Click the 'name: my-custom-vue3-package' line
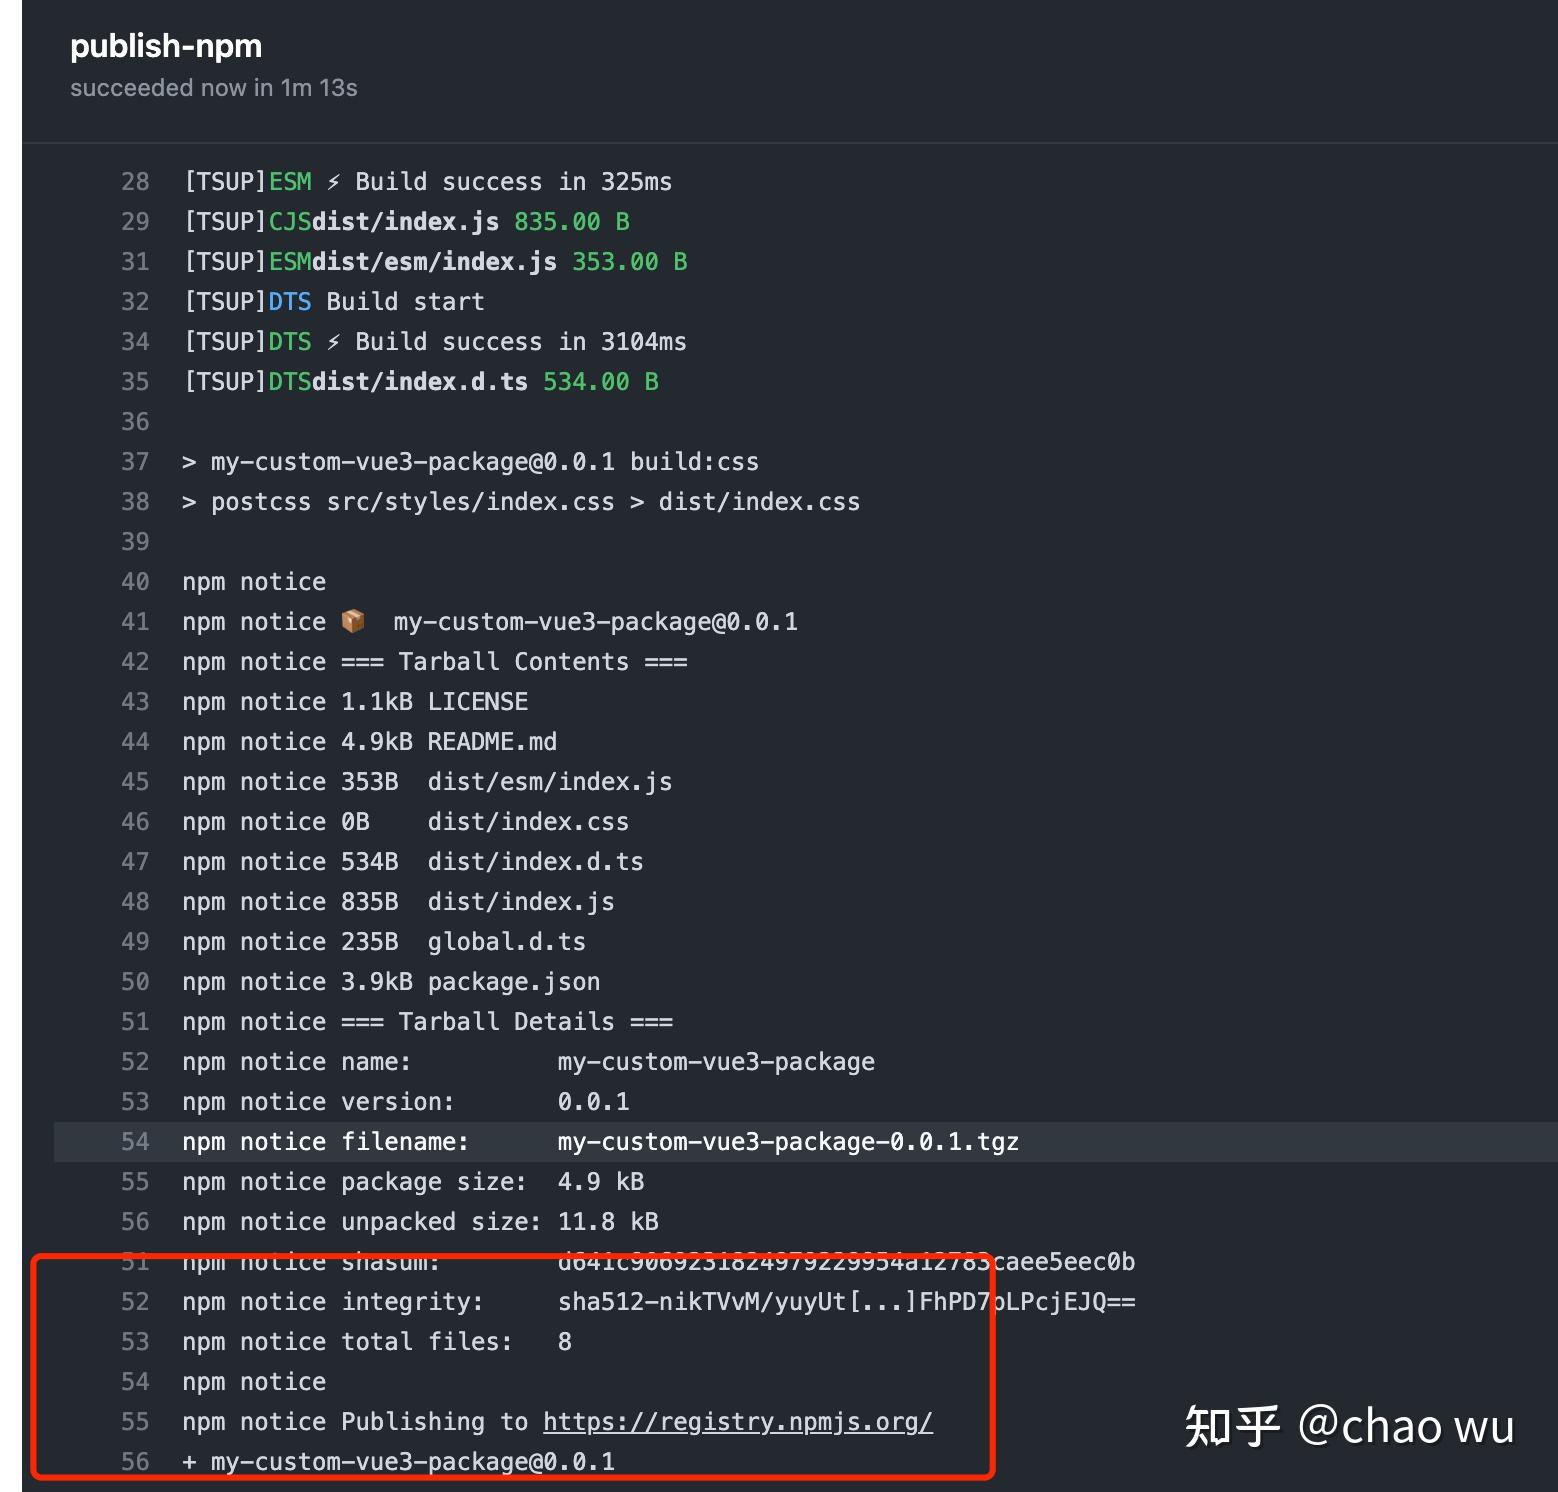The image size is (1558, 1492). click(x=528, y=1062)
